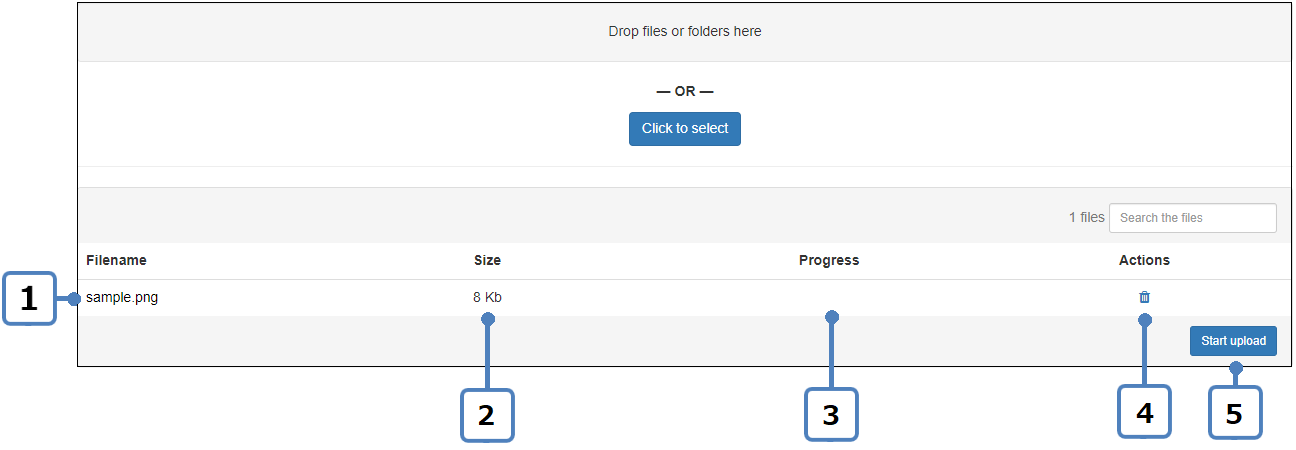Click the Progress column header
This screenshot has width=1296, height=450.
(828, 260)
